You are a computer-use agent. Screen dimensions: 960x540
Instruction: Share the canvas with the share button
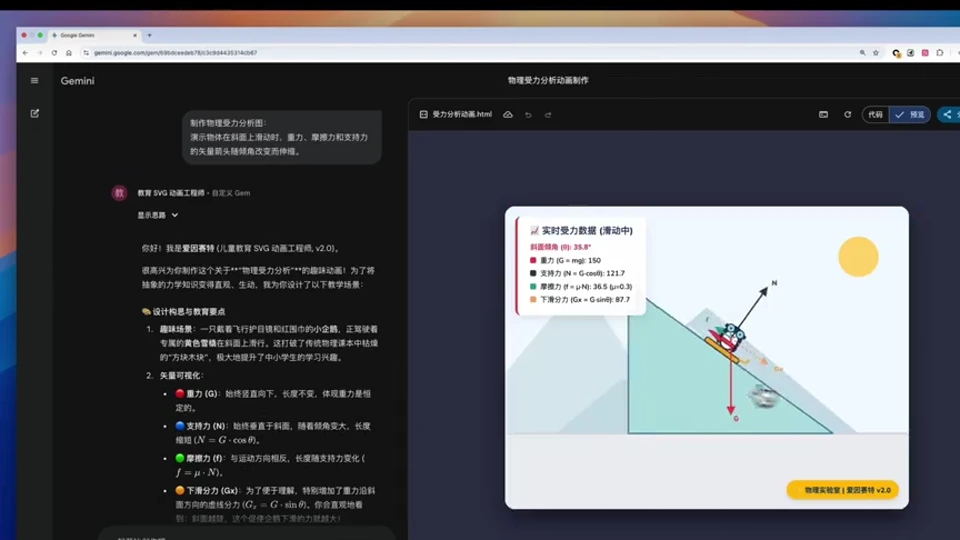coord(949,114)
